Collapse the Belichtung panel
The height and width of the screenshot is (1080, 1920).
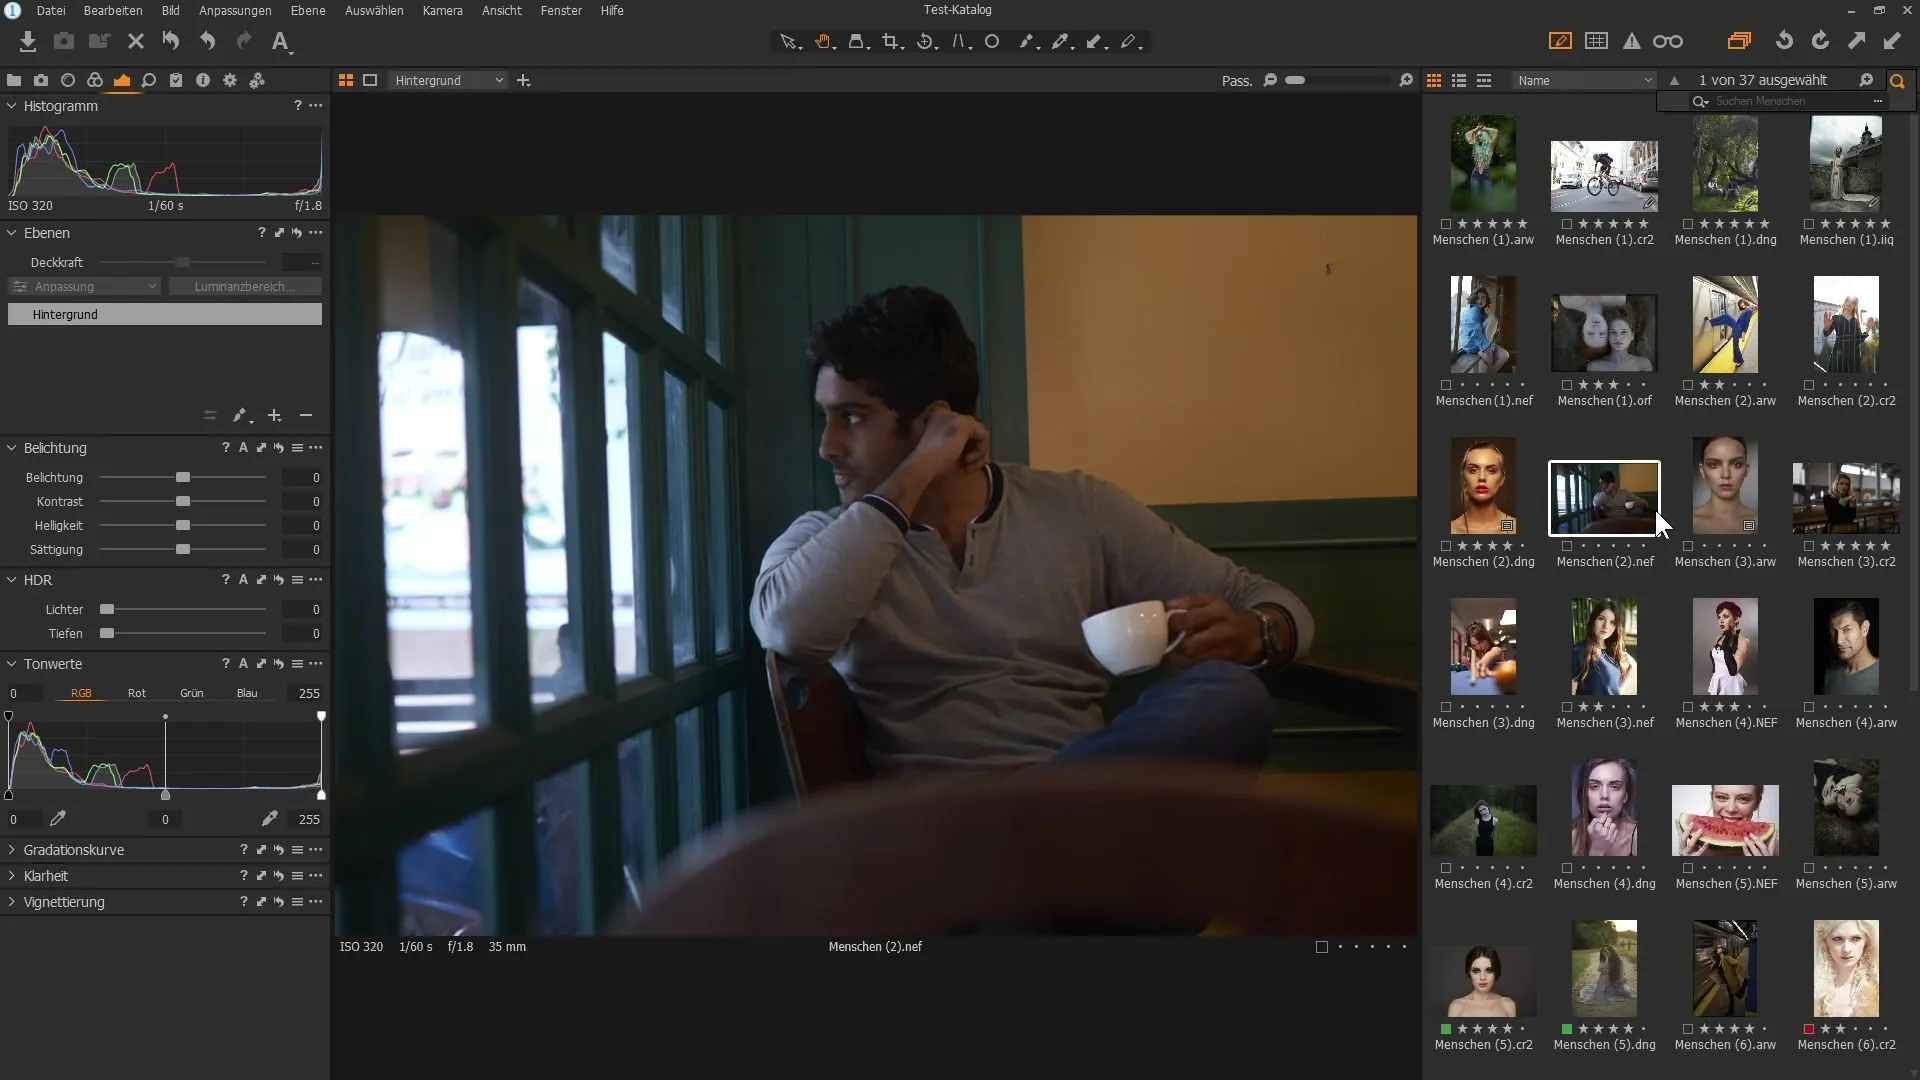[12, 448]
